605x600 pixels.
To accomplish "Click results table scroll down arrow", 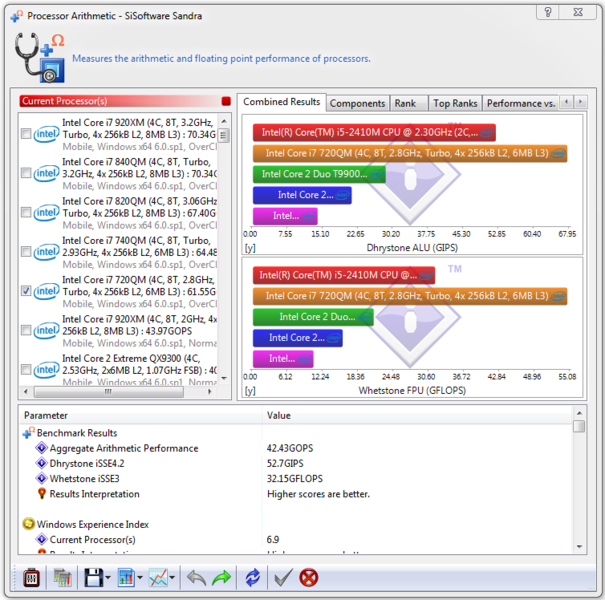I will (x=579, y=546).
